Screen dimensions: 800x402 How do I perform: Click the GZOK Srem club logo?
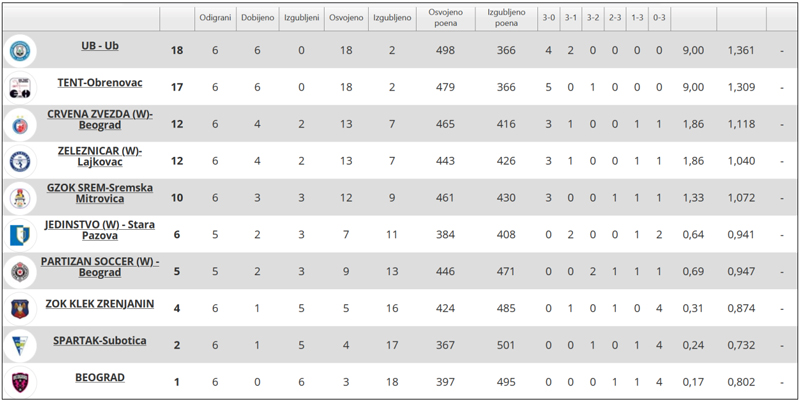coord(20,198)
